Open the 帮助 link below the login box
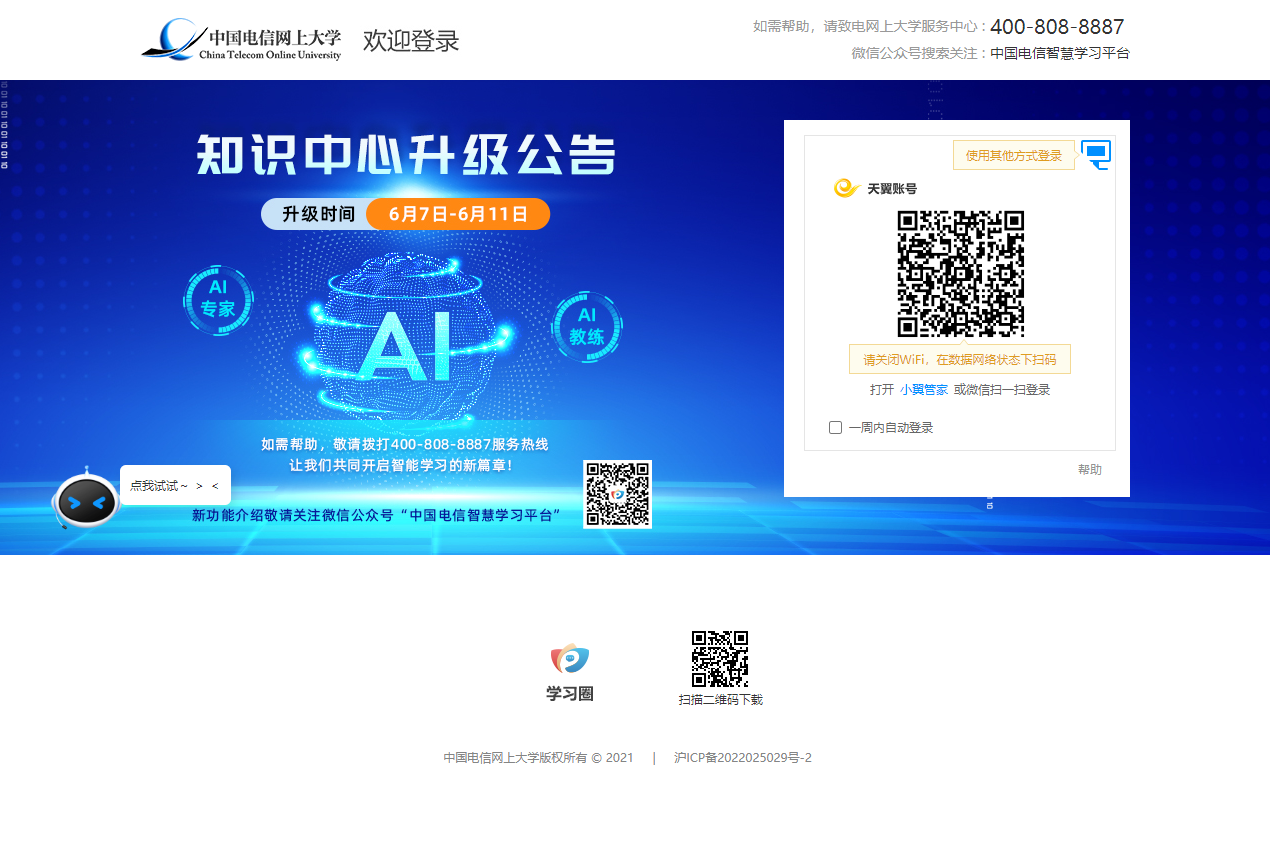This screenshot has height=845, width=1270. (x=1091, y=469)
